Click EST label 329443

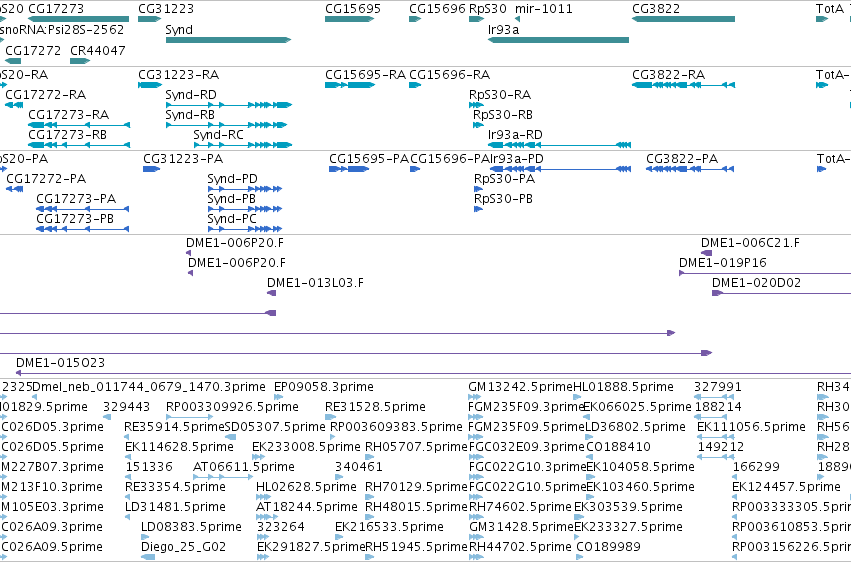click(x=126, y=407)
